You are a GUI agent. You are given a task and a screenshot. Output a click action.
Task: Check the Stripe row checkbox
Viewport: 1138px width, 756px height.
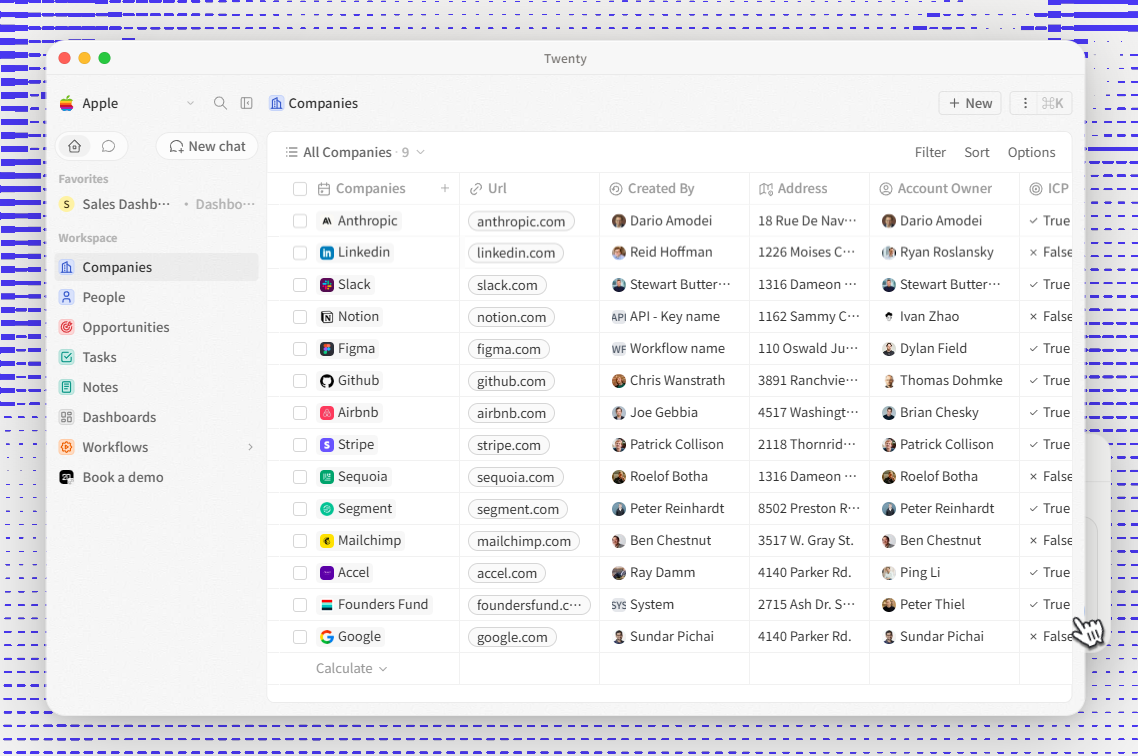(300, 445)
